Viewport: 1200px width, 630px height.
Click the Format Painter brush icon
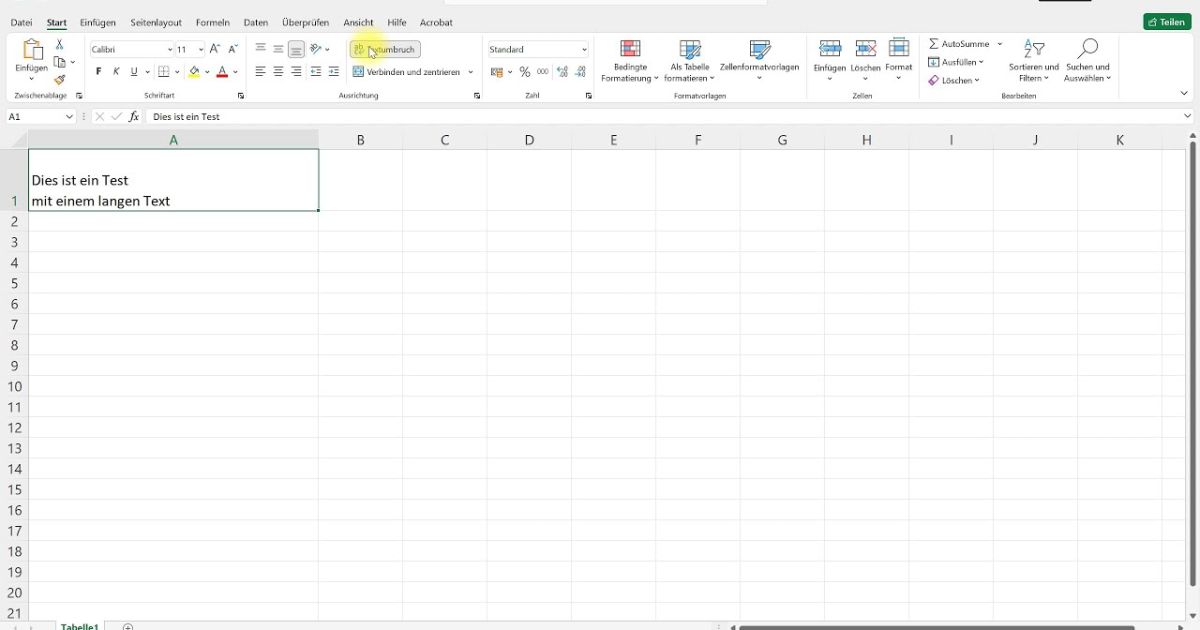(x=59, y=80)
